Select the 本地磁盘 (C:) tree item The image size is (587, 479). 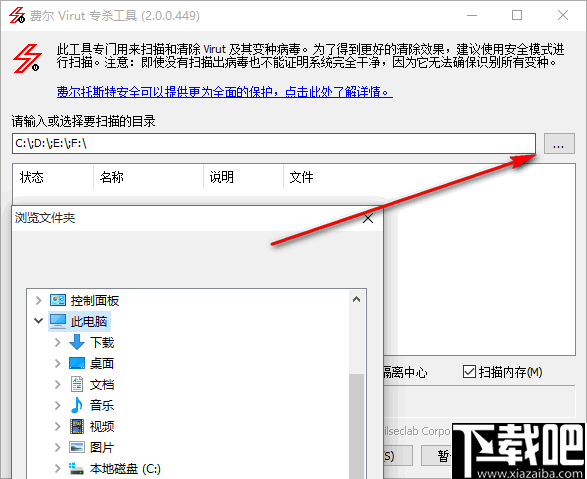[x=125, y=468]
